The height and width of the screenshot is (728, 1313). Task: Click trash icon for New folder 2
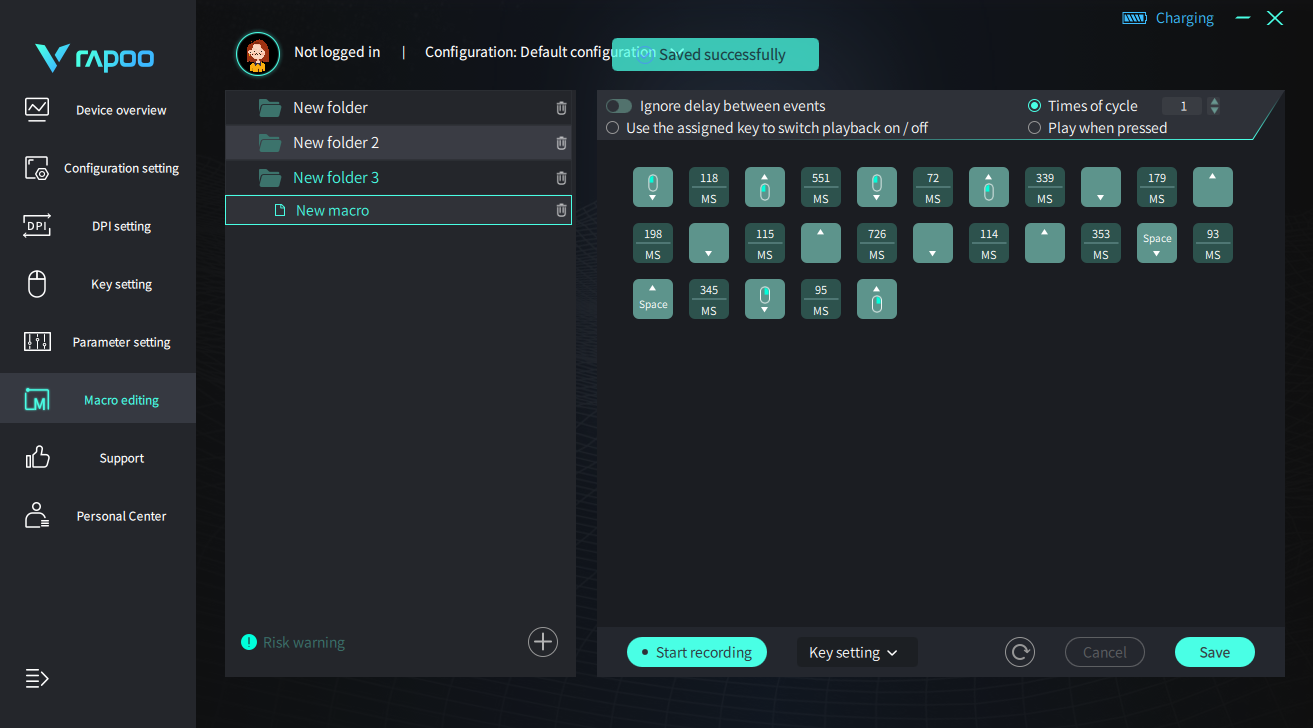tap(561, 143)
